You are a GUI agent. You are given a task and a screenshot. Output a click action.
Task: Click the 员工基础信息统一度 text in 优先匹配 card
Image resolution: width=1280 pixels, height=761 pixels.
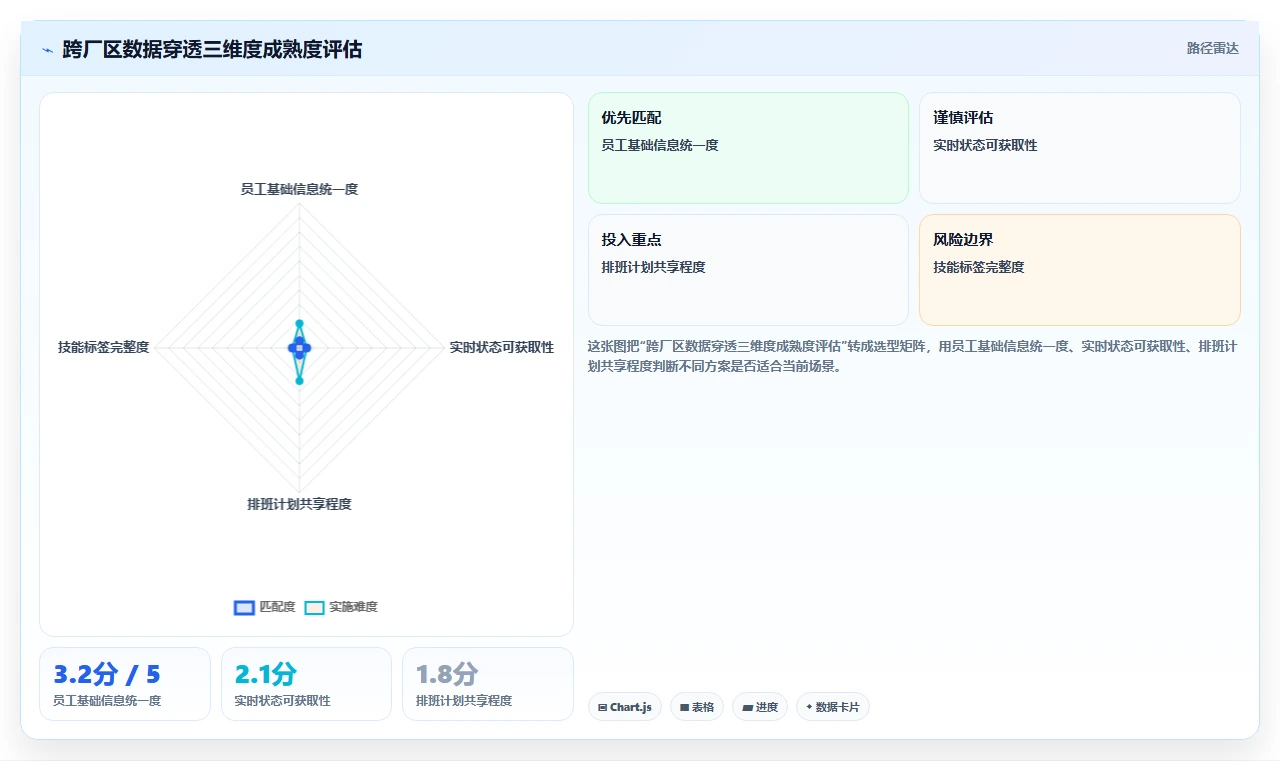pyautogui.click(x=660, y=145)
